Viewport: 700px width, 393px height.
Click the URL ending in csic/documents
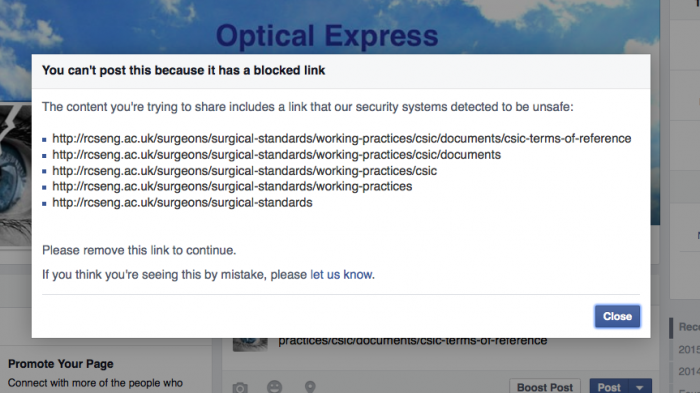coord(276,155)
